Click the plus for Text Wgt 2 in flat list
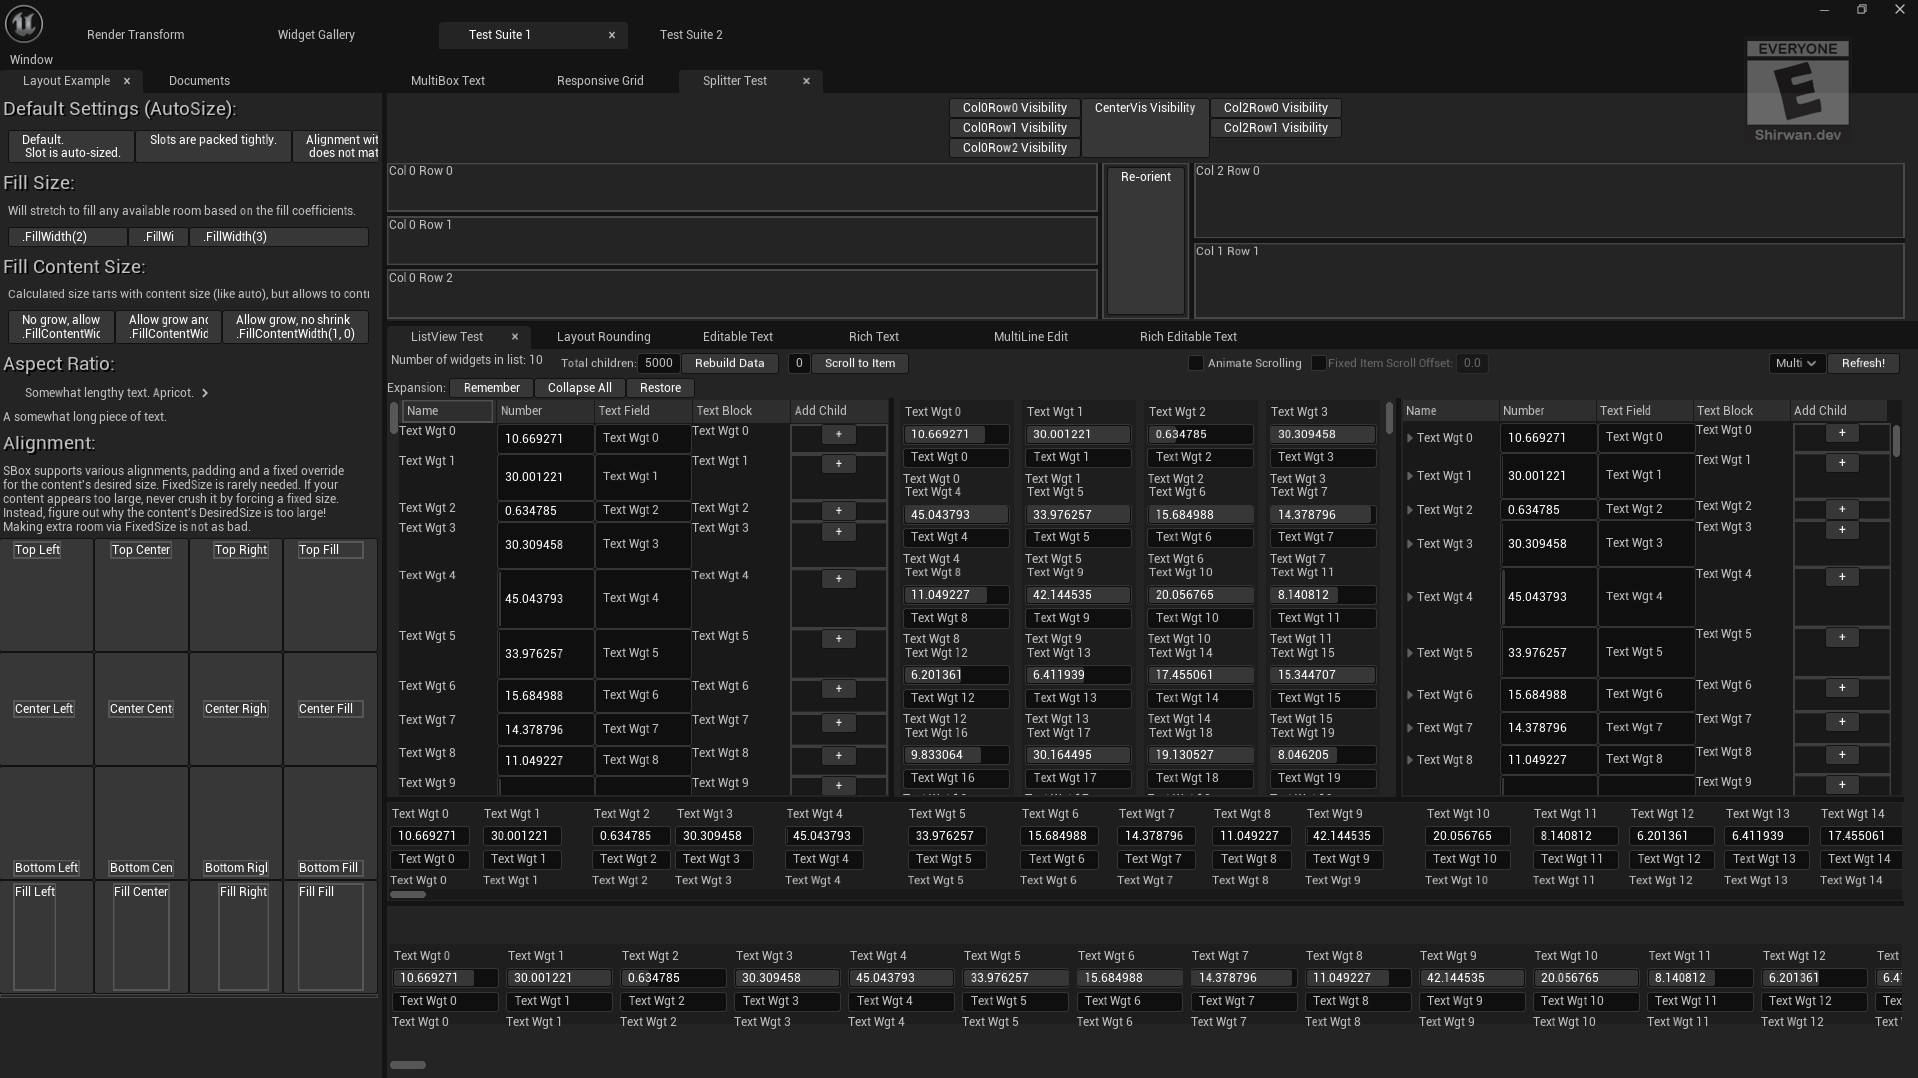The width and height of the screenshot is (1918, 1078). point(838,511)
